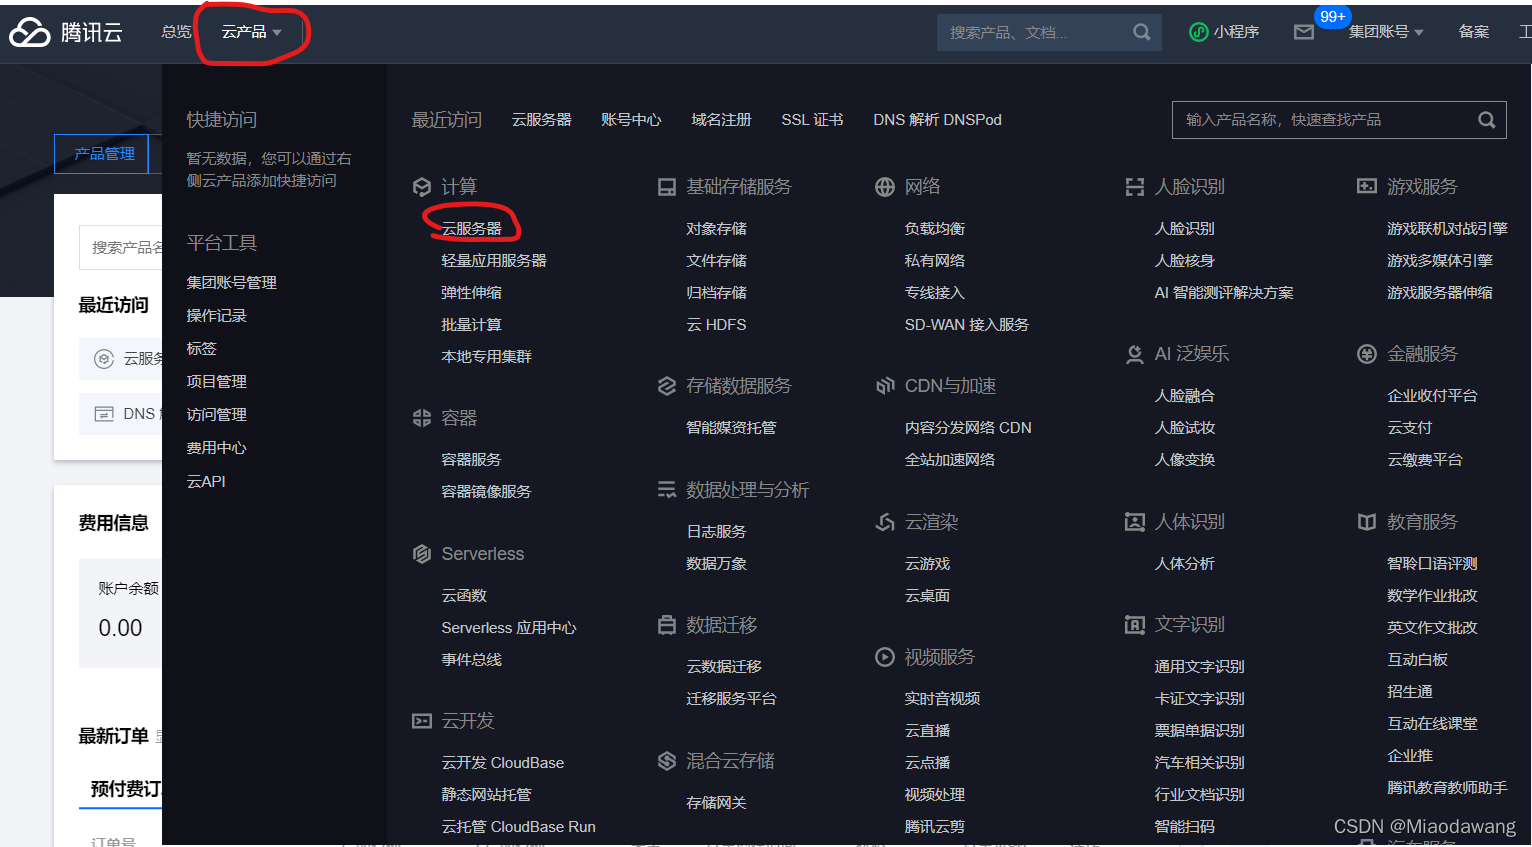1532x847 pixels.
Task: Click the 云开发 category icon
Action: pos(422,721)
